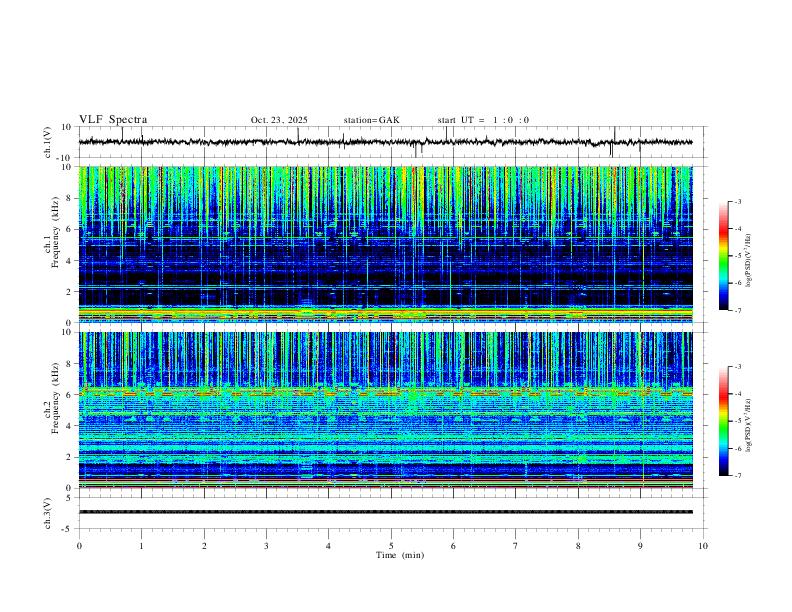Click the time axis tick label "5"

pos(391,546)
